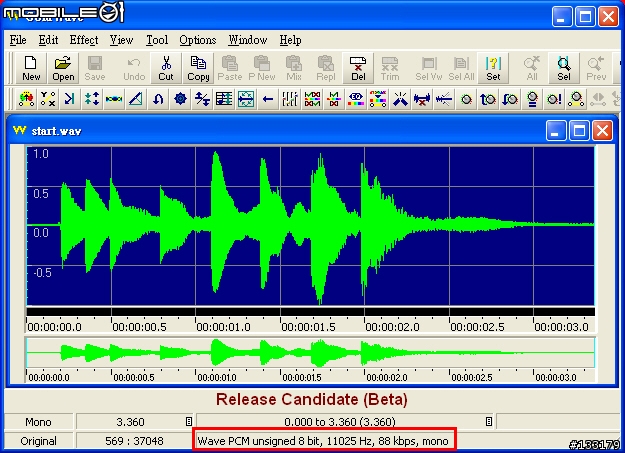Click the length unit button beside 3.360
Image resolution: width=625 pixels, height=453 pixels.
pyautogui.click(x=189, y=421)
